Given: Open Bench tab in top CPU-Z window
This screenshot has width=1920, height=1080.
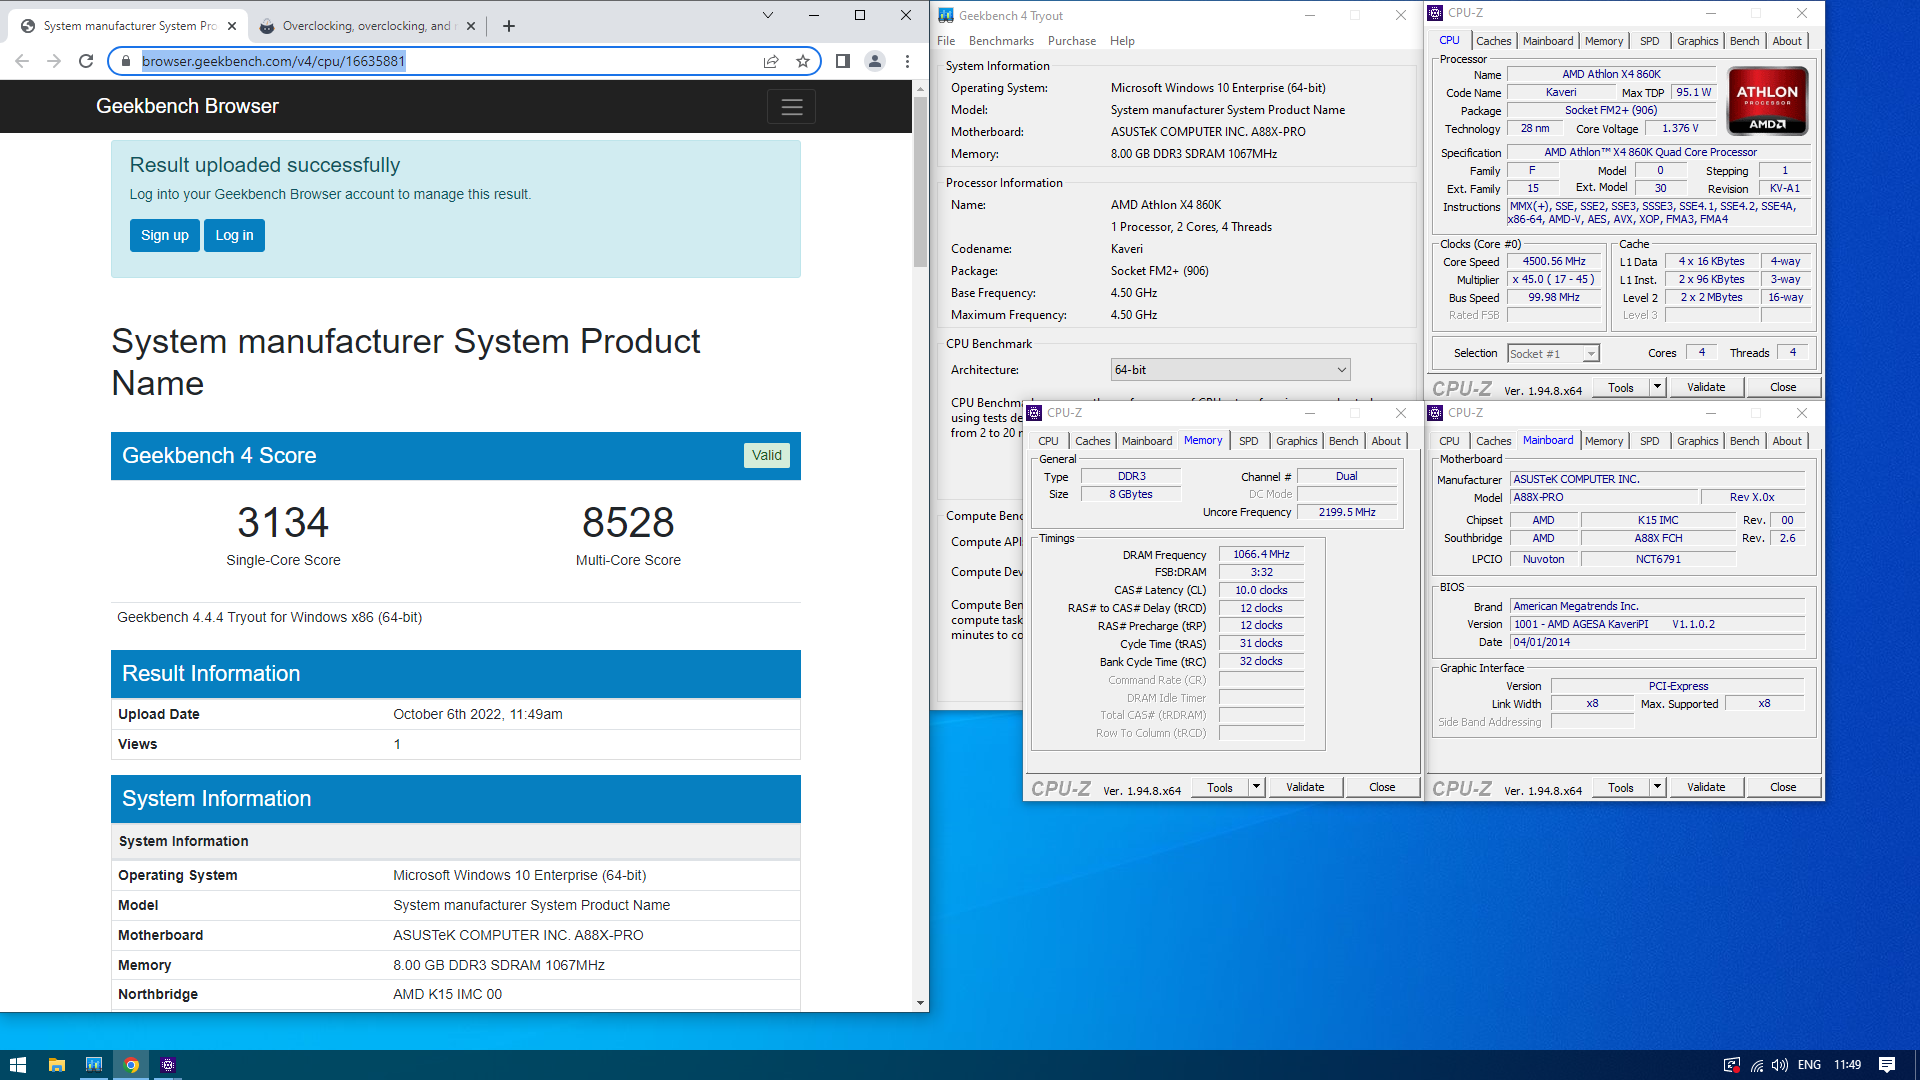Looking at the screenshot, I should click(1744, 41).
